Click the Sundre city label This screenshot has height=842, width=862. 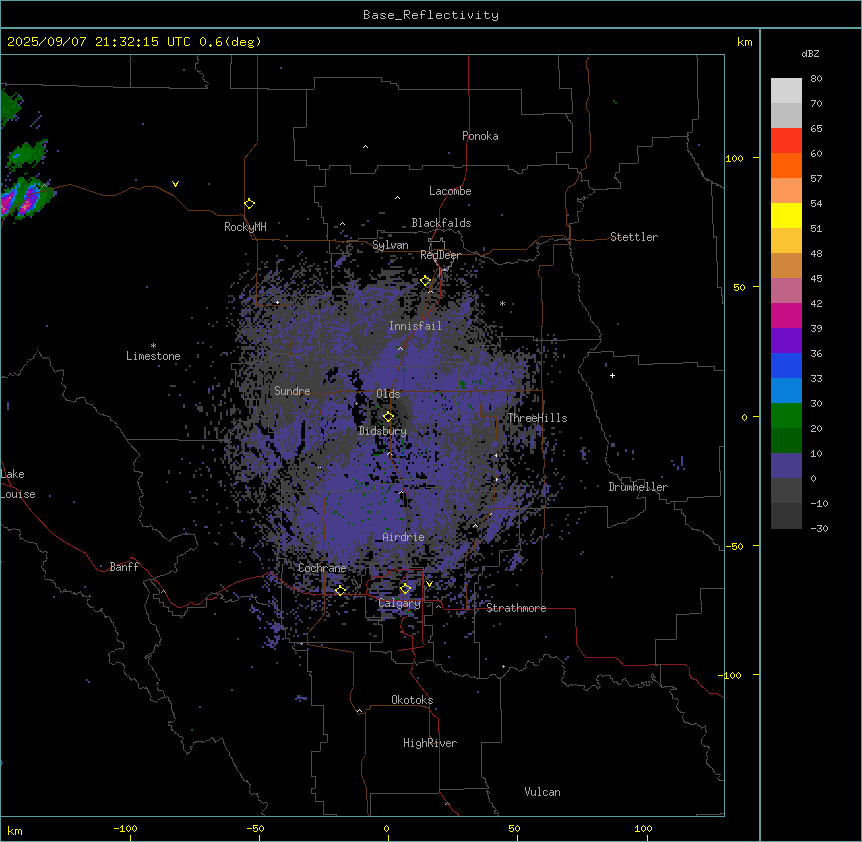tap(292, 391)
